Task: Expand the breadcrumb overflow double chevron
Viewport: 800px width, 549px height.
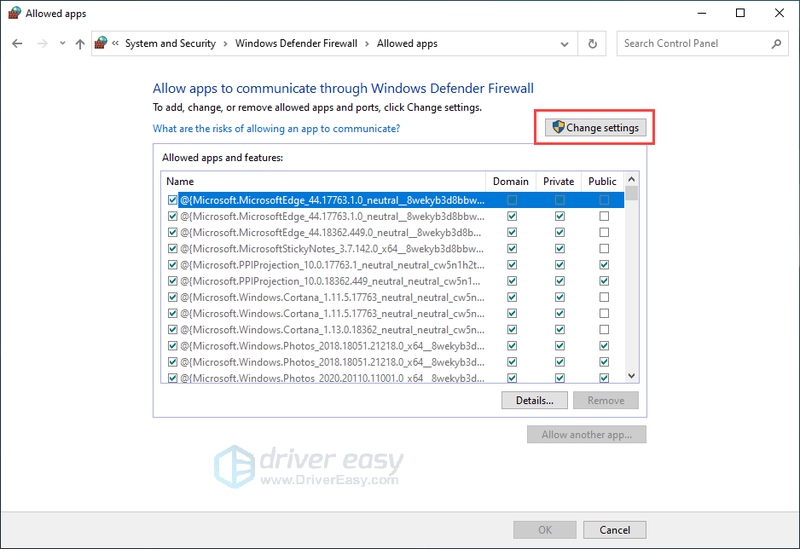Action: point(115,43)
